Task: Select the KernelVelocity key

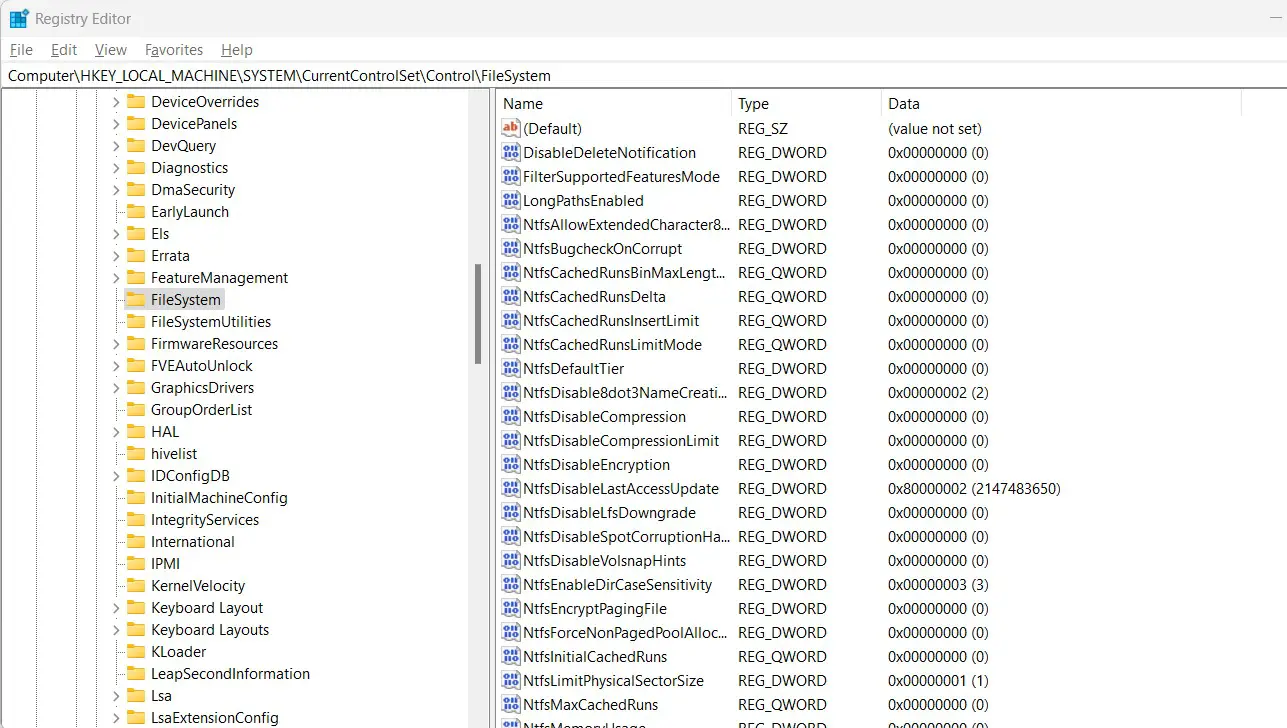Action: [198, 586]
